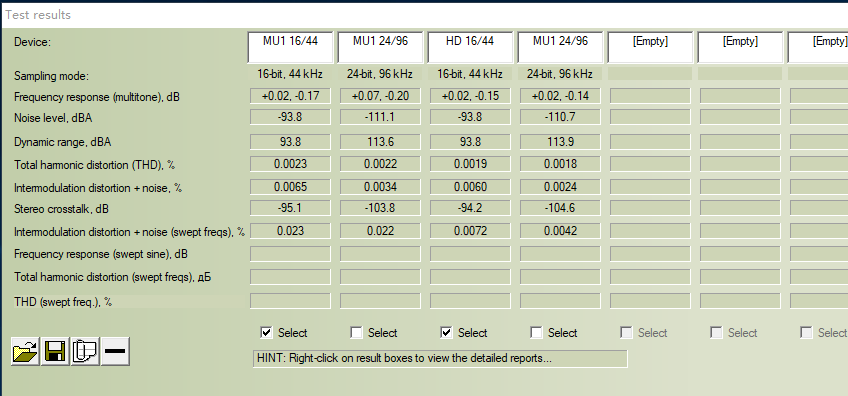The image size is (848, 396).
Task: Click 24-bit, 96 kHz above the +0.07, -0.20 value
Action: tap(380, 74)
